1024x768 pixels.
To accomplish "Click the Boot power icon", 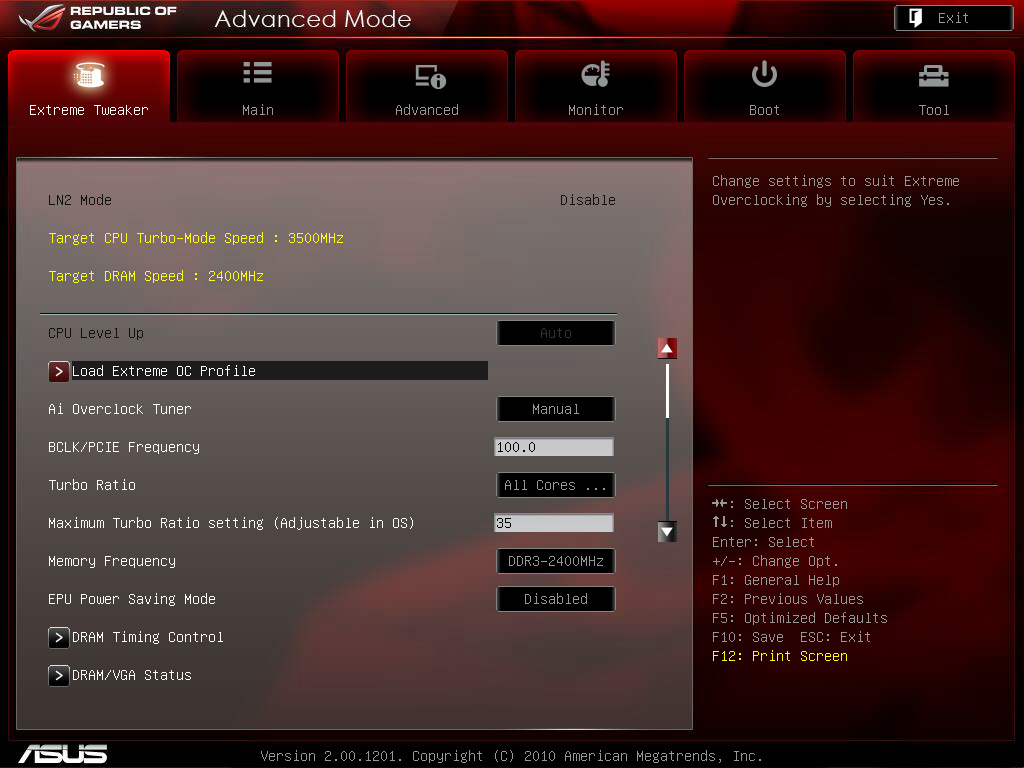I will (x=764, y=75).
